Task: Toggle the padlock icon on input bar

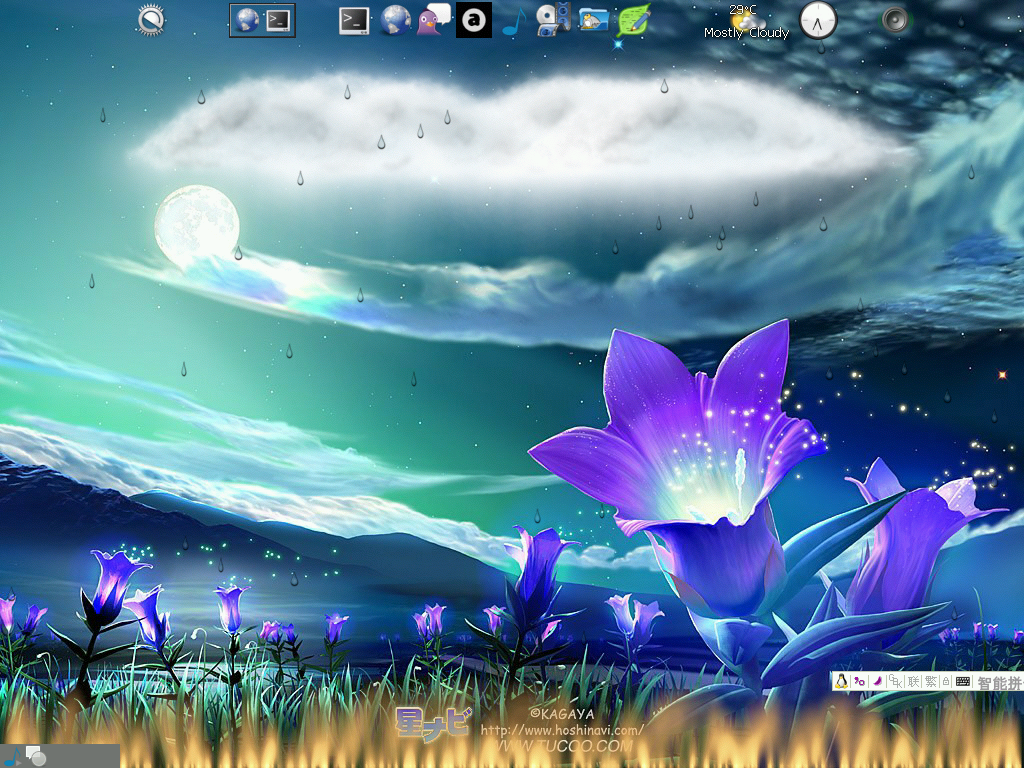Action: click(x=946, y=681)
